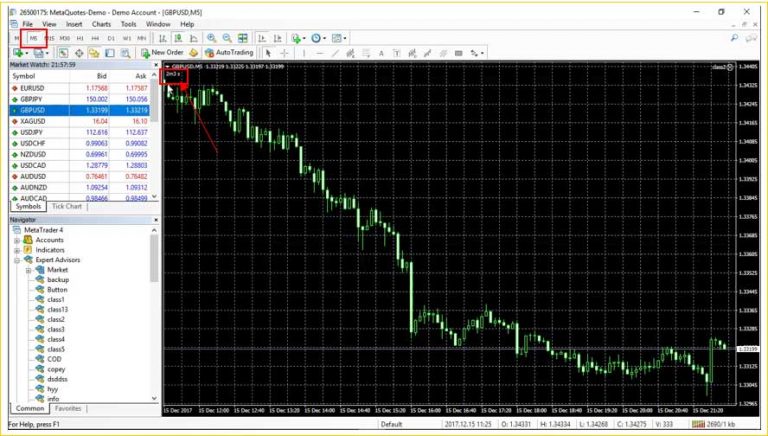Screen dimensions: 768x436
Task: Select the Arrows objects tool
Action: click(474, 53)
